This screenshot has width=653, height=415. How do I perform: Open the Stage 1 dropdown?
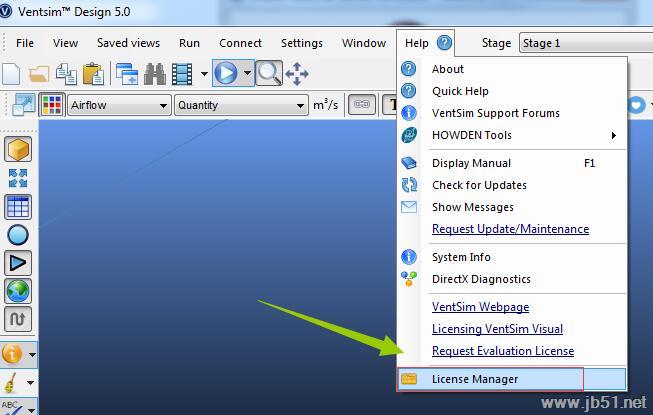click(x=586, y=43)
